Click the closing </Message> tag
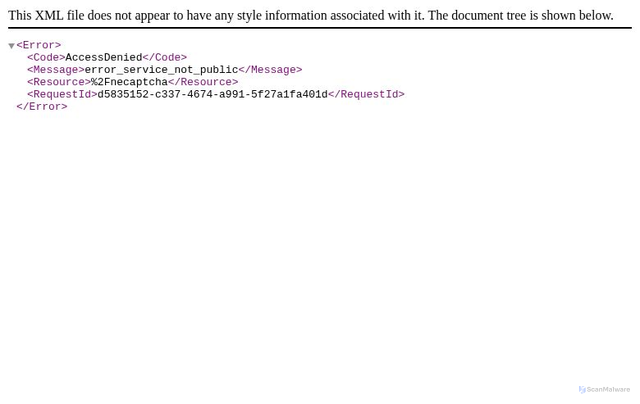The image size is (640, 404). [x=270, y=70]
